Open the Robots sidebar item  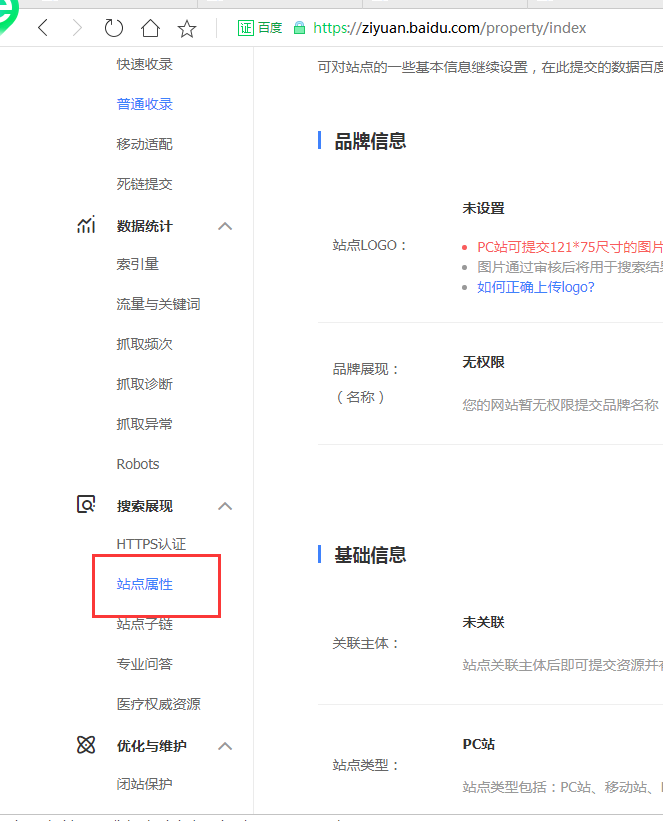pos(138,464)
